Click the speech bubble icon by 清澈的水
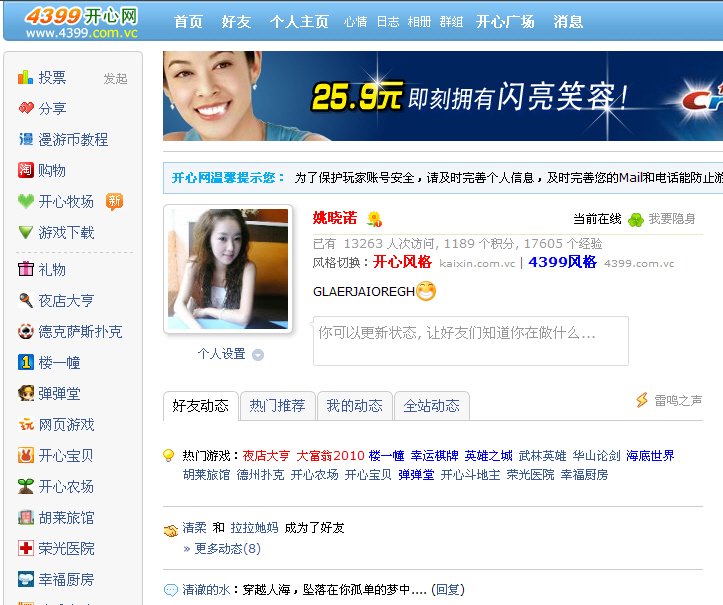 pyautogui.click(x=171, y=590)
